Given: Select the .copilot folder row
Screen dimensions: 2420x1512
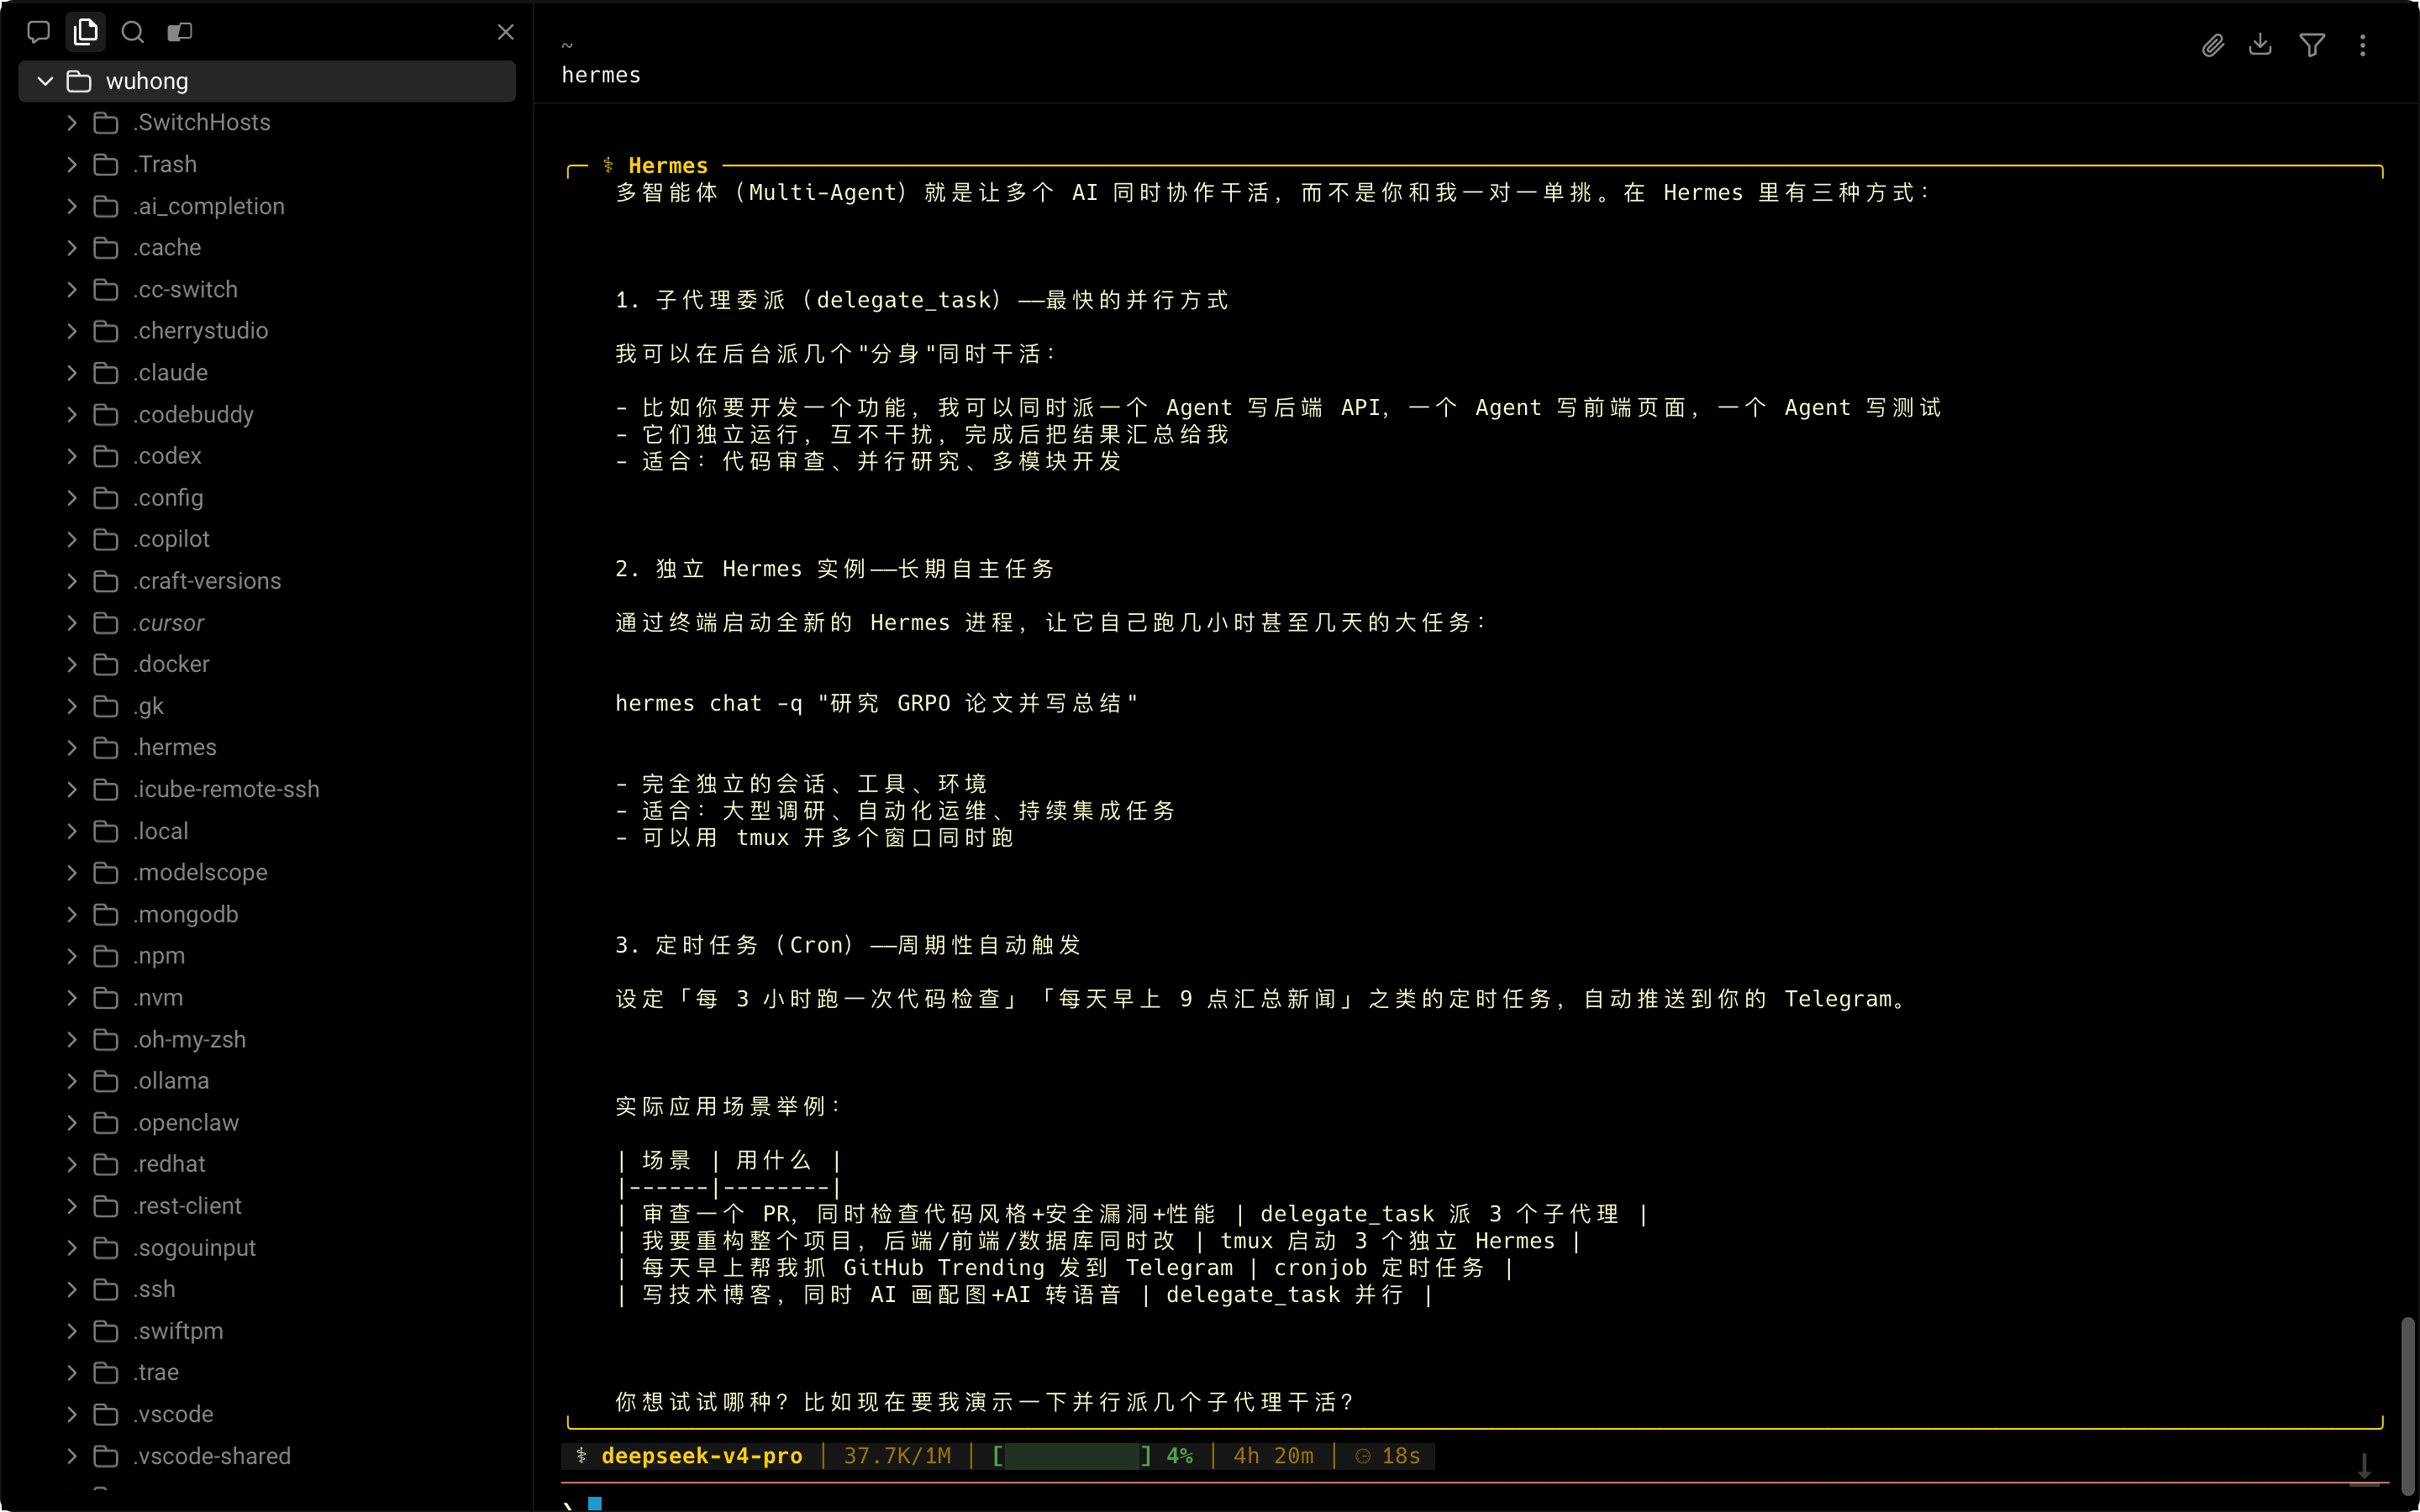Looking at the screenshot, I should pyautogui.click(x=267, y=539).
